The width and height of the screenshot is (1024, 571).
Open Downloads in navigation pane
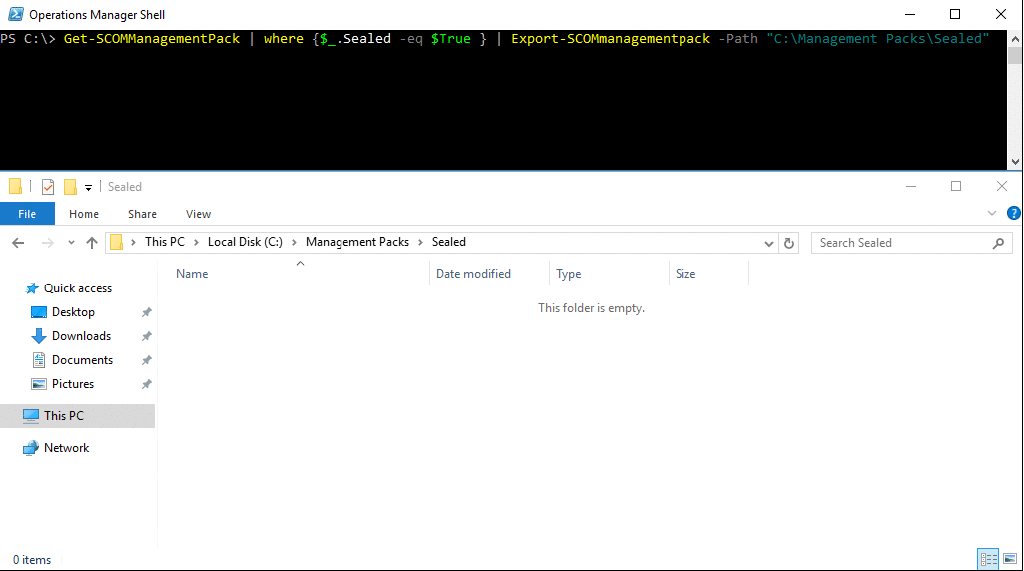click(x=82, y=336)
